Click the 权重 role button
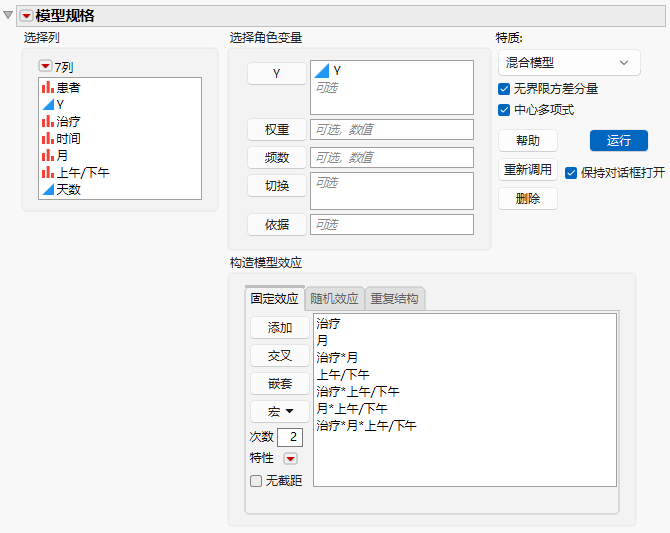 coord(276,130)
